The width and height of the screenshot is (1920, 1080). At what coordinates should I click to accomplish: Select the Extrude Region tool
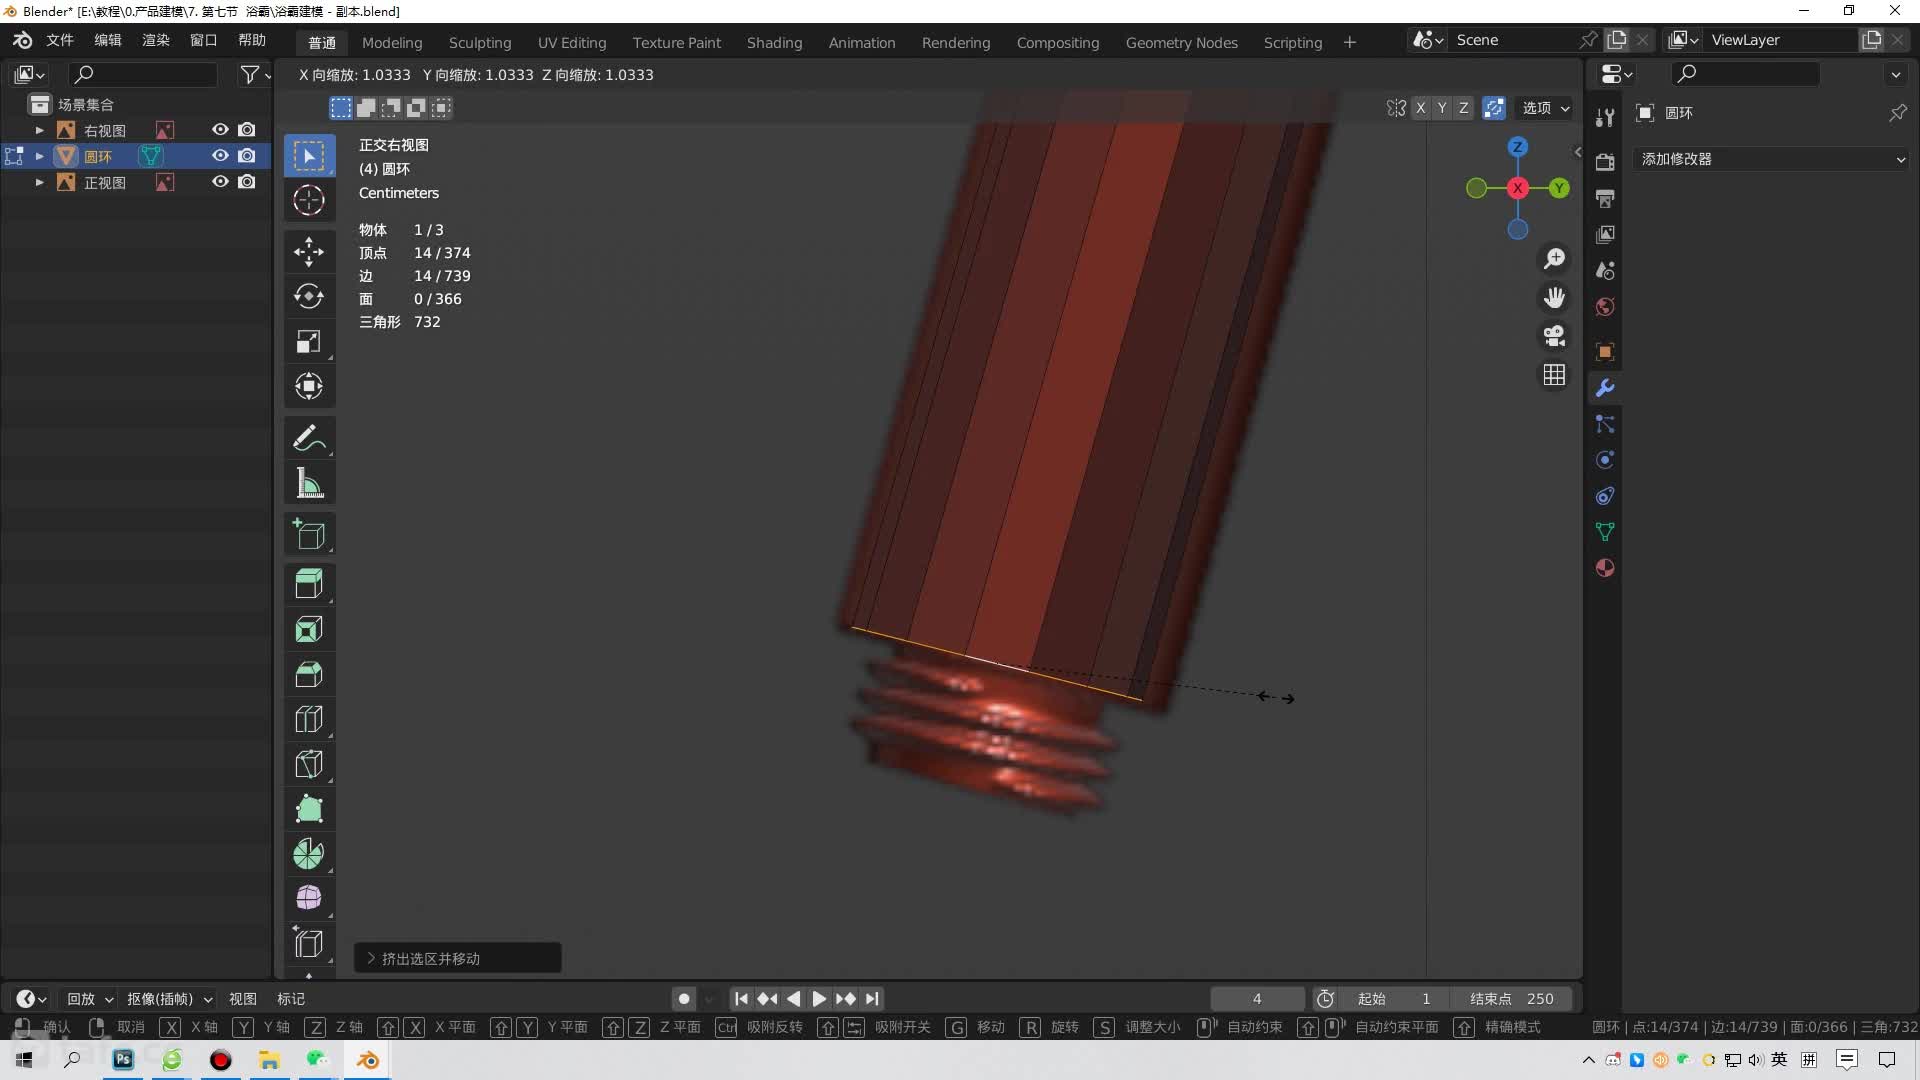click(x=309, y=584)
